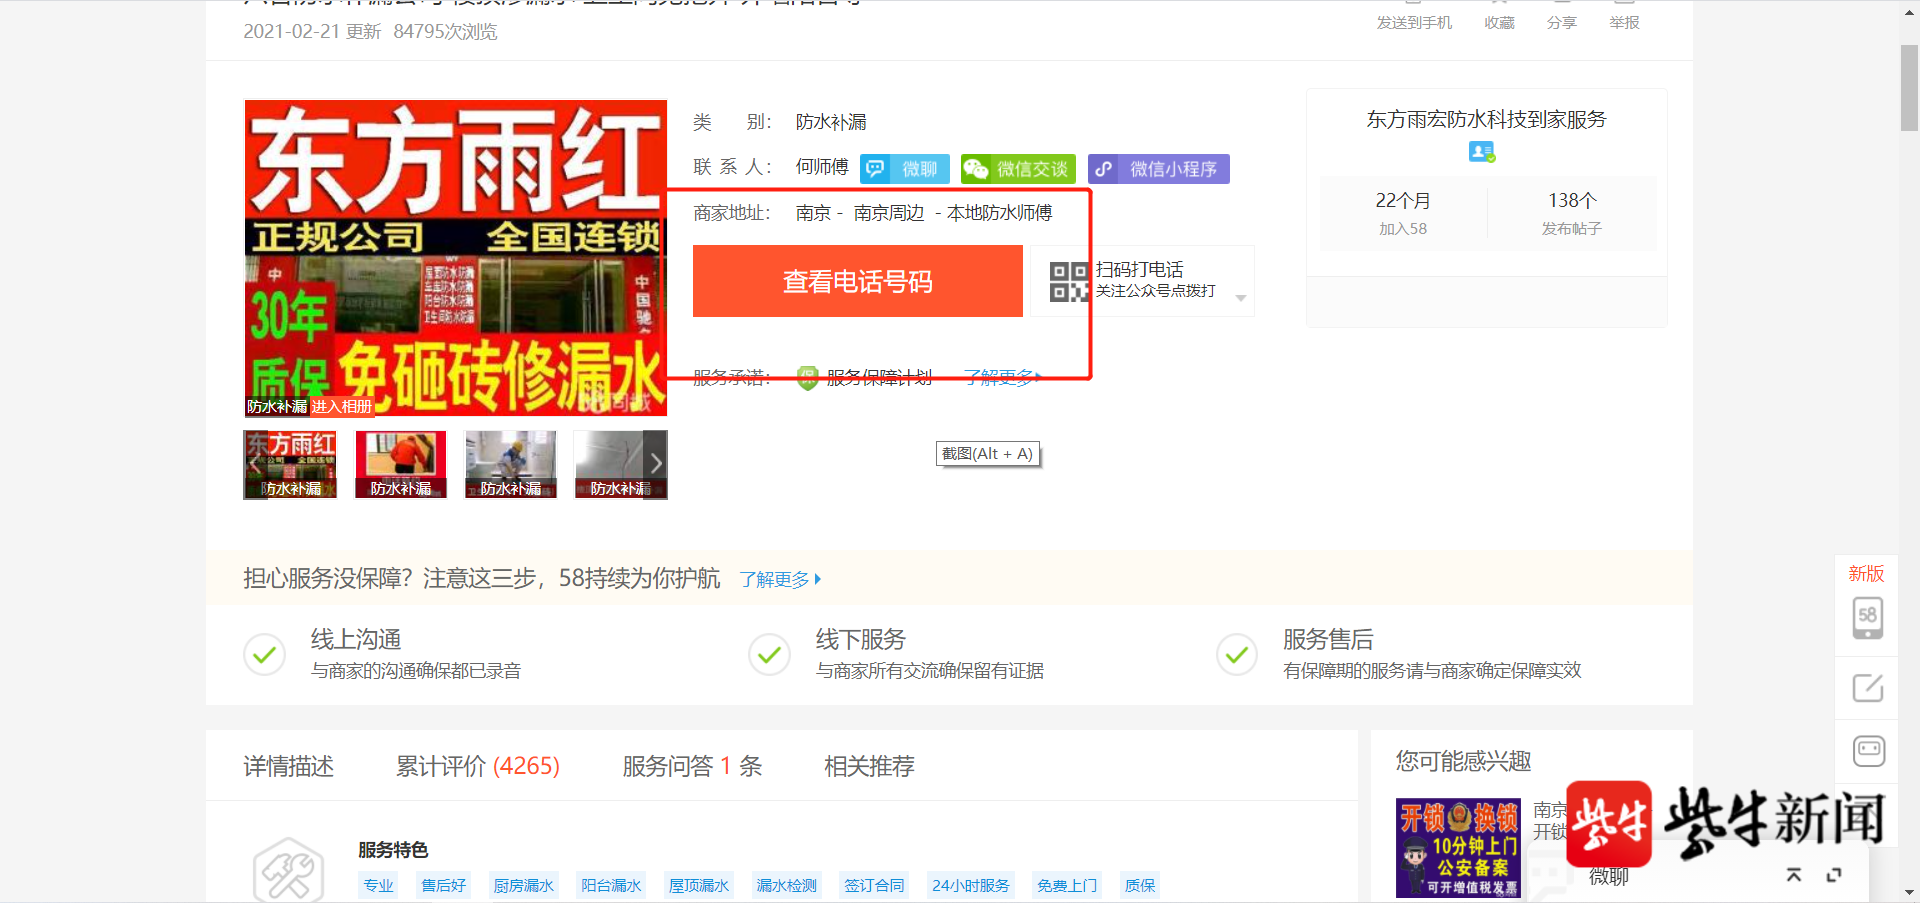Select the third 防水补漏 thumbnail
This screenshot has width=1920, height=903.
511,464
